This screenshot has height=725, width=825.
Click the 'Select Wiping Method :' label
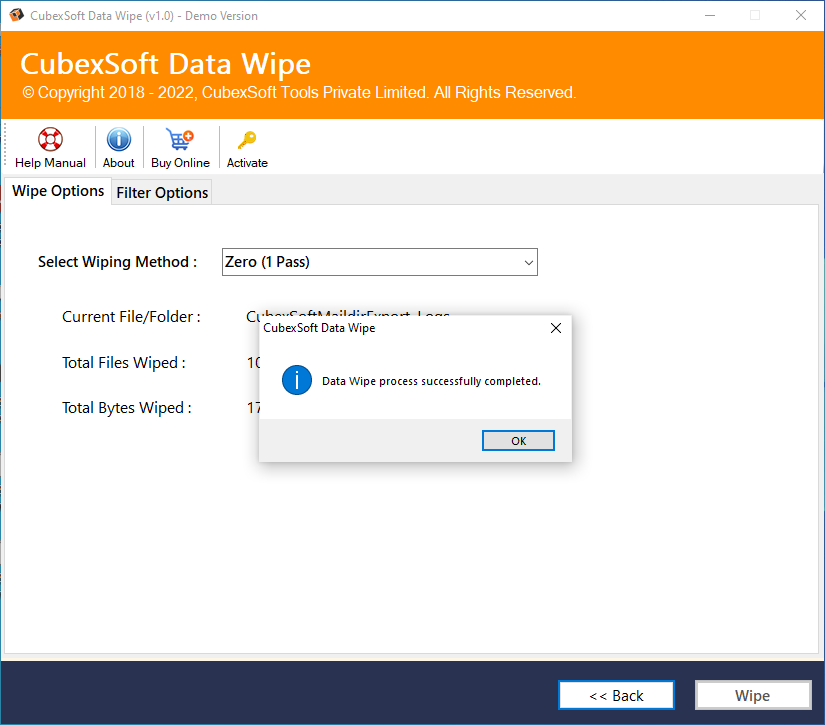coord(117,262)
